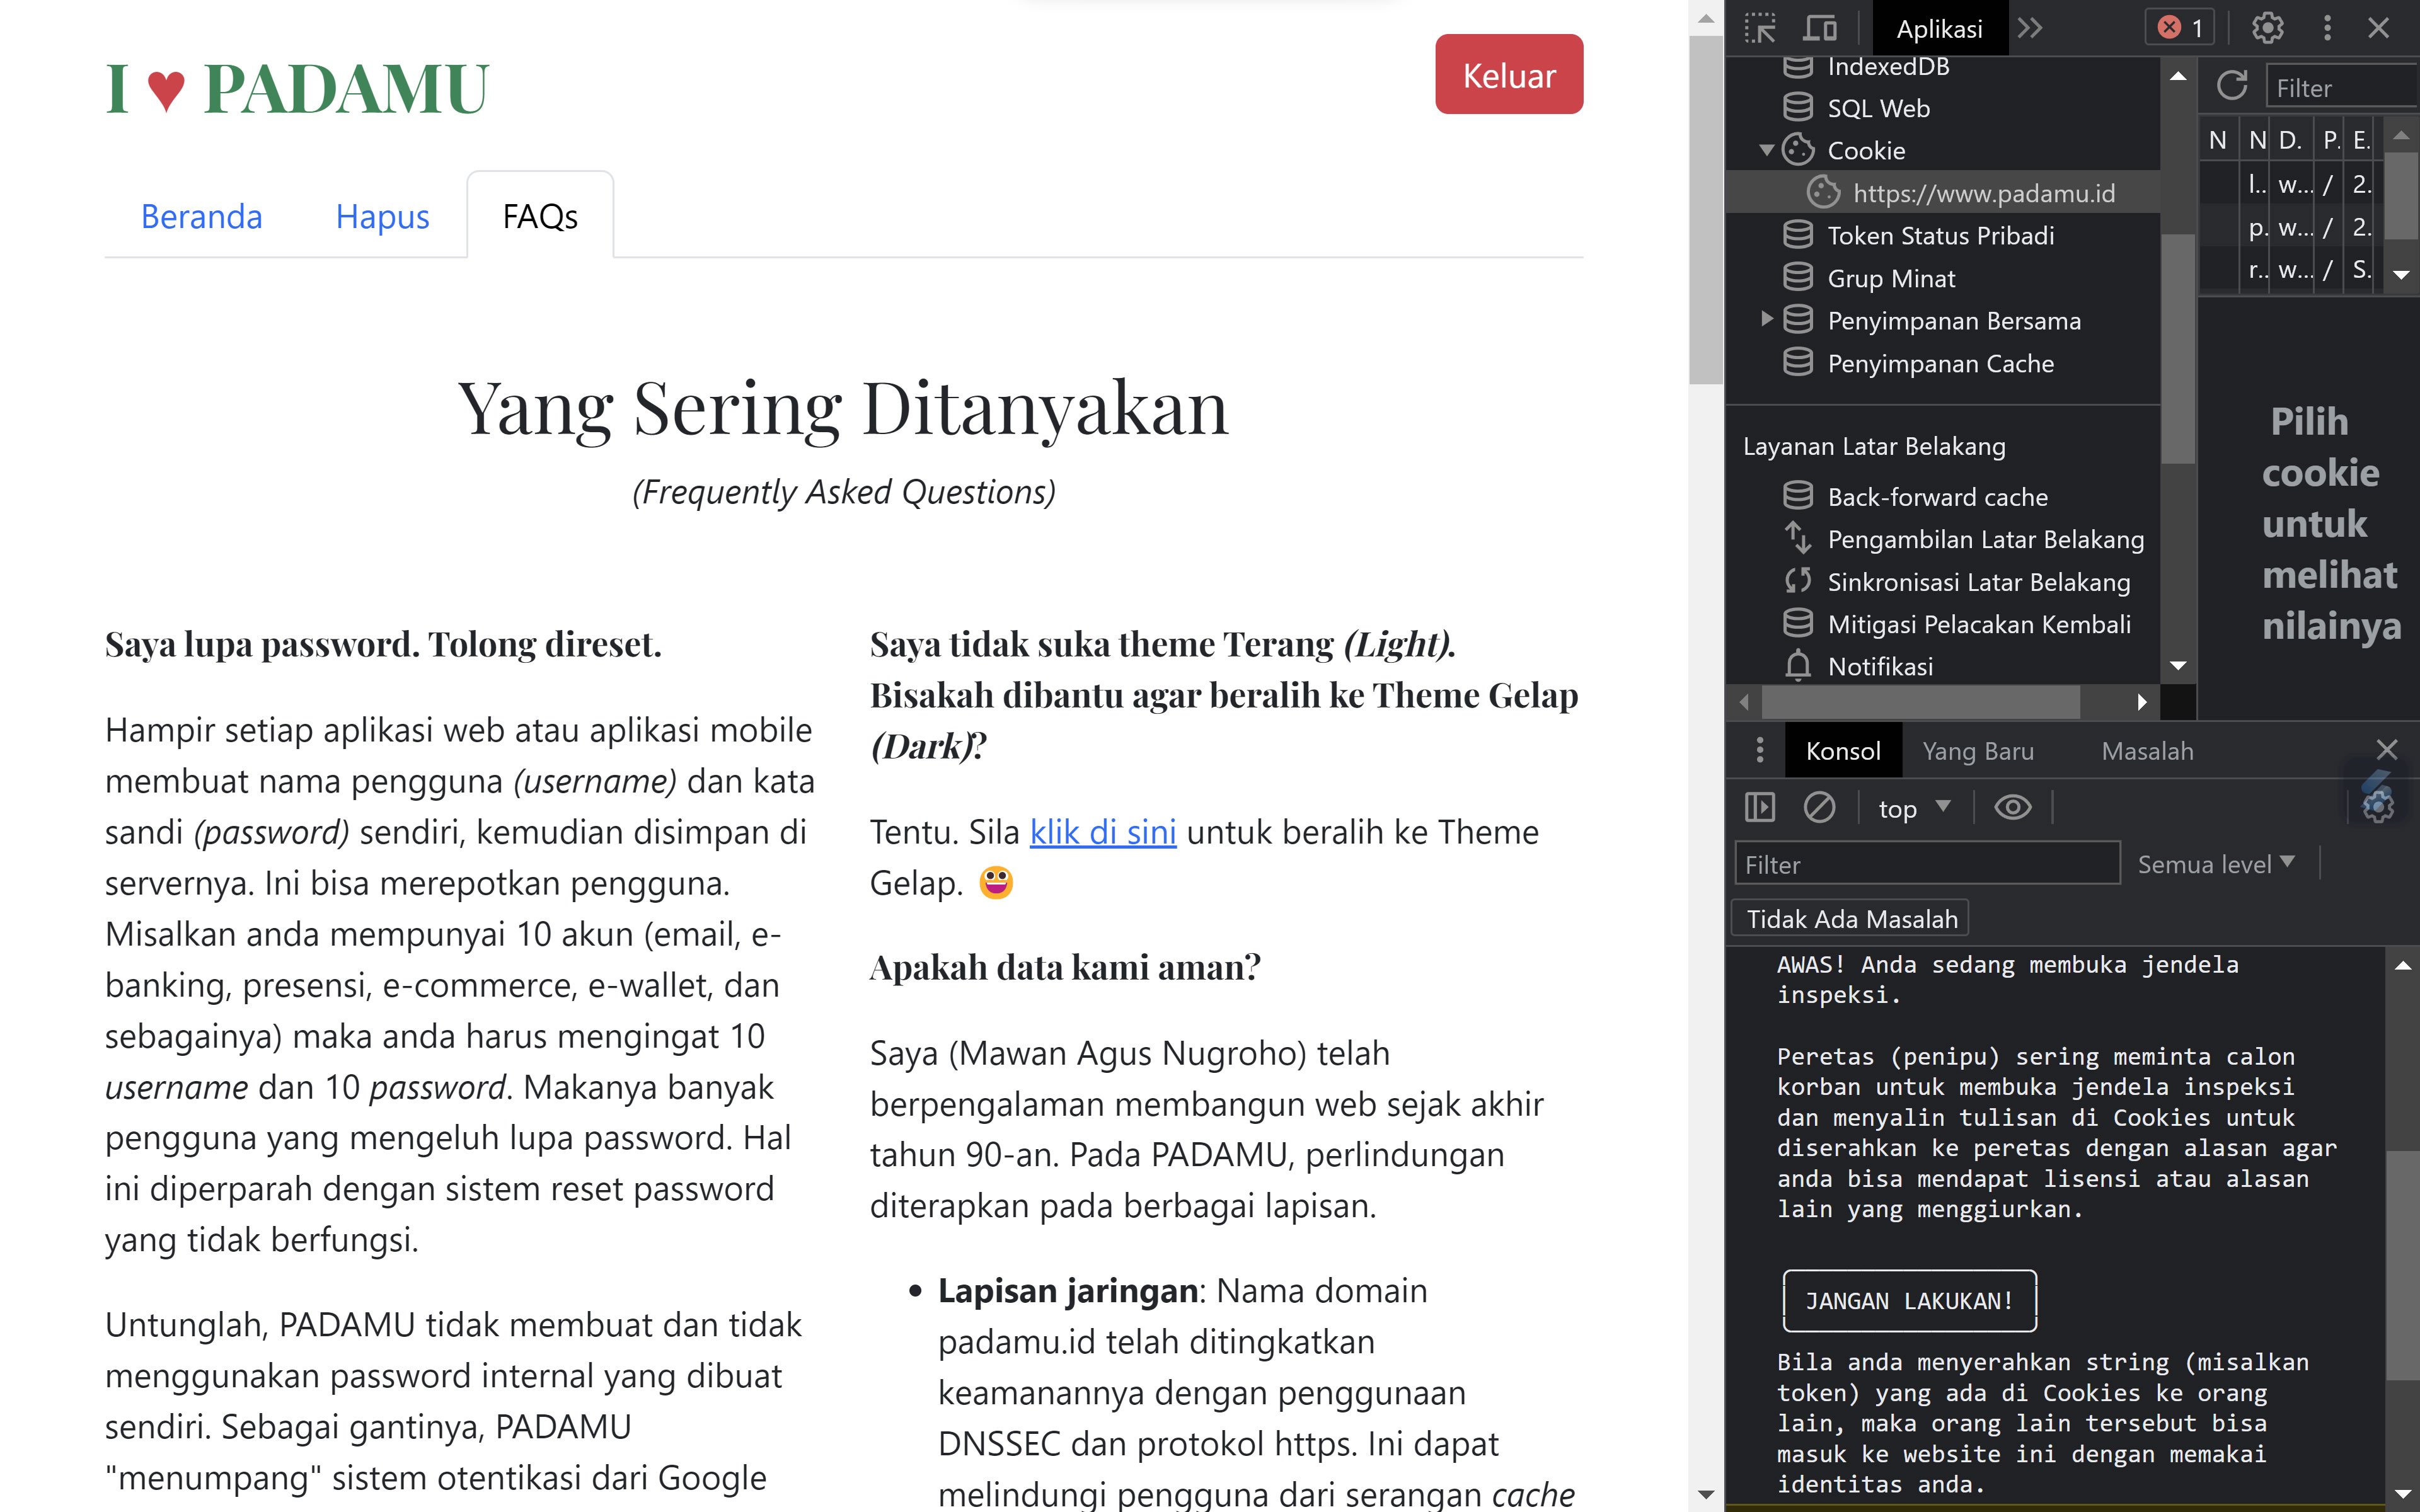The image size is (2420, 1512).
Task: Select the Aplikasi DevTools tab
Action: point(1939,28)
